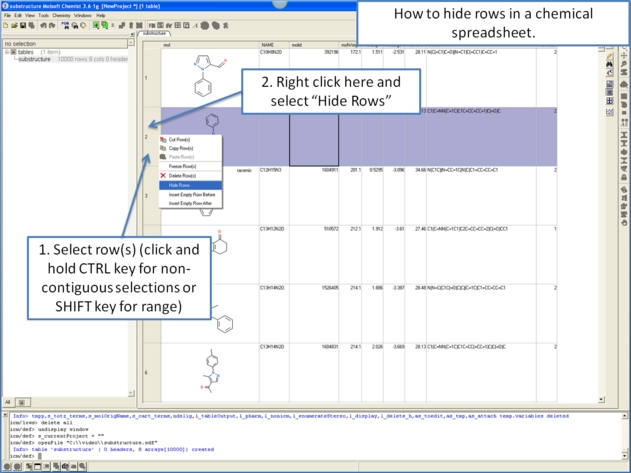Click the Save icon in toolbar
631x473 pixels.
click(23, 26)
